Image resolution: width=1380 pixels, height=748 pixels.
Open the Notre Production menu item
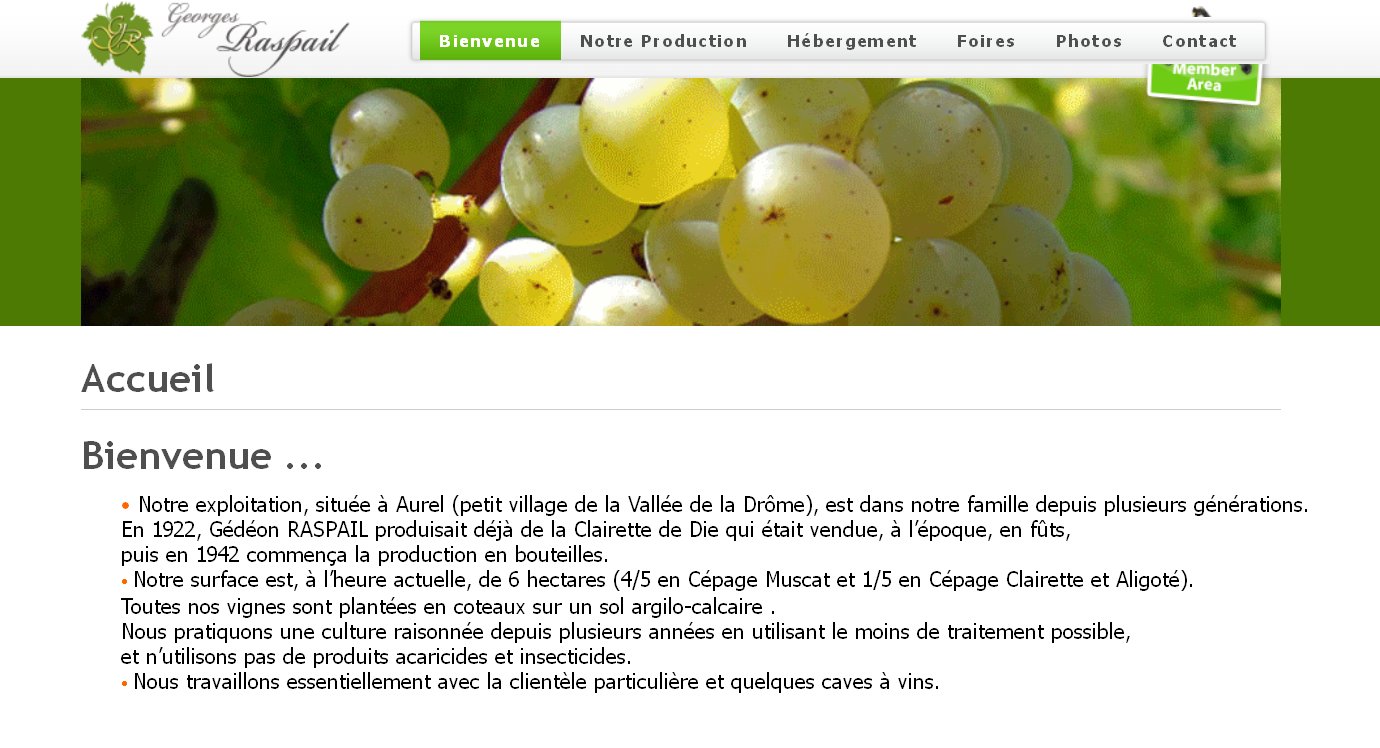tap(664, 41)
